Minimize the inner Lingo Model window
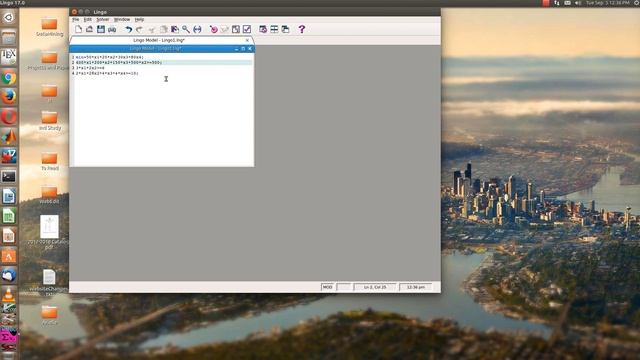This screenshot has width=640, height=360. pyautogui.click(x=236, y=48)
